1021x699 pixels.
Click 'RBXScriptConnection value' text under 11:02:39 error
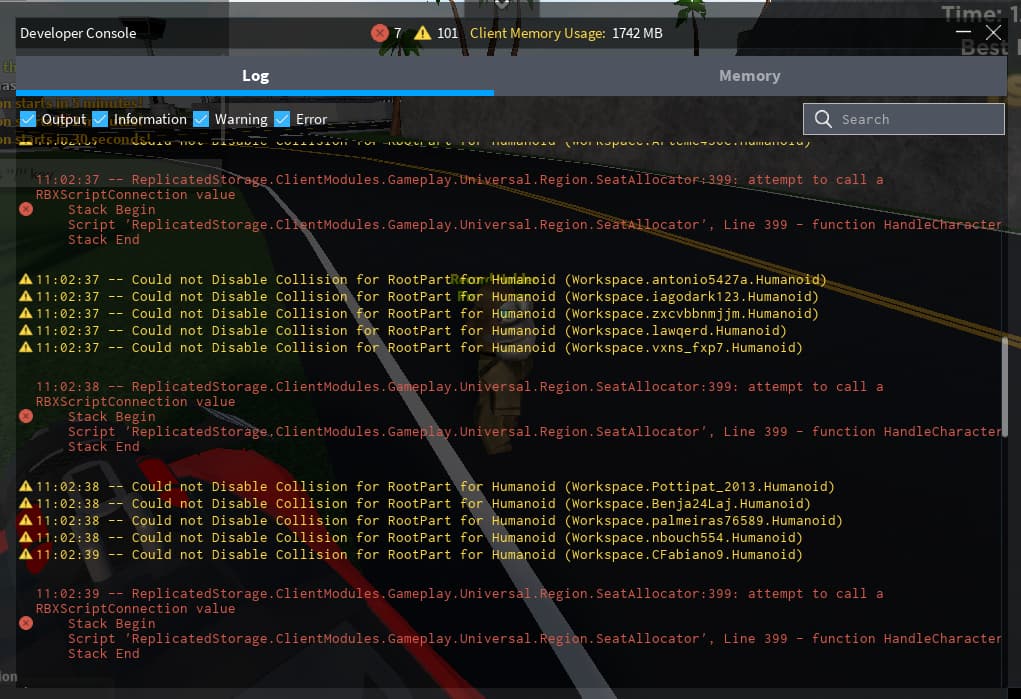click(135, 609)
